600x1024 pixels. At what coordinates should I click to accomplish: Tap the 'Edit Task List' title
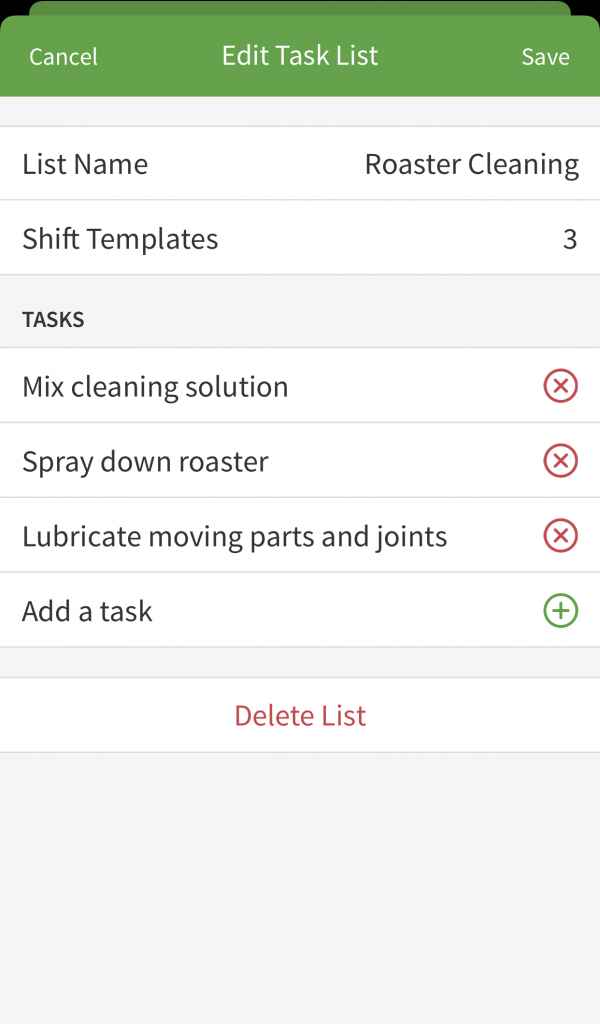pos(300,56)
